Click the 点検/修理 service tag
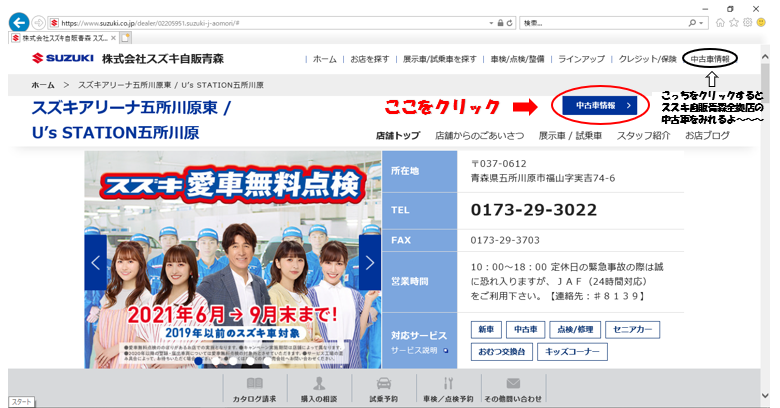Screen dimensions: 780x408 [x=575, y=329]
